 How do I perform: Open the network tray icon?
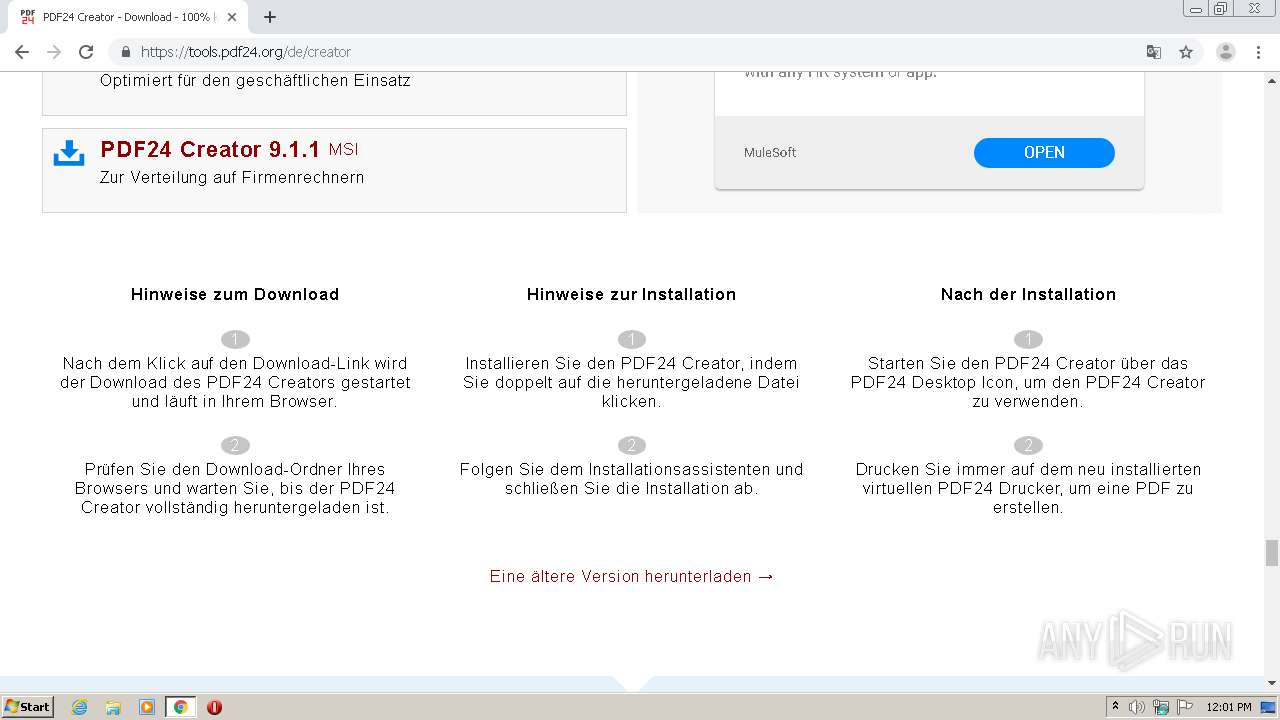pyautogui.click(x=1161, y=707)
